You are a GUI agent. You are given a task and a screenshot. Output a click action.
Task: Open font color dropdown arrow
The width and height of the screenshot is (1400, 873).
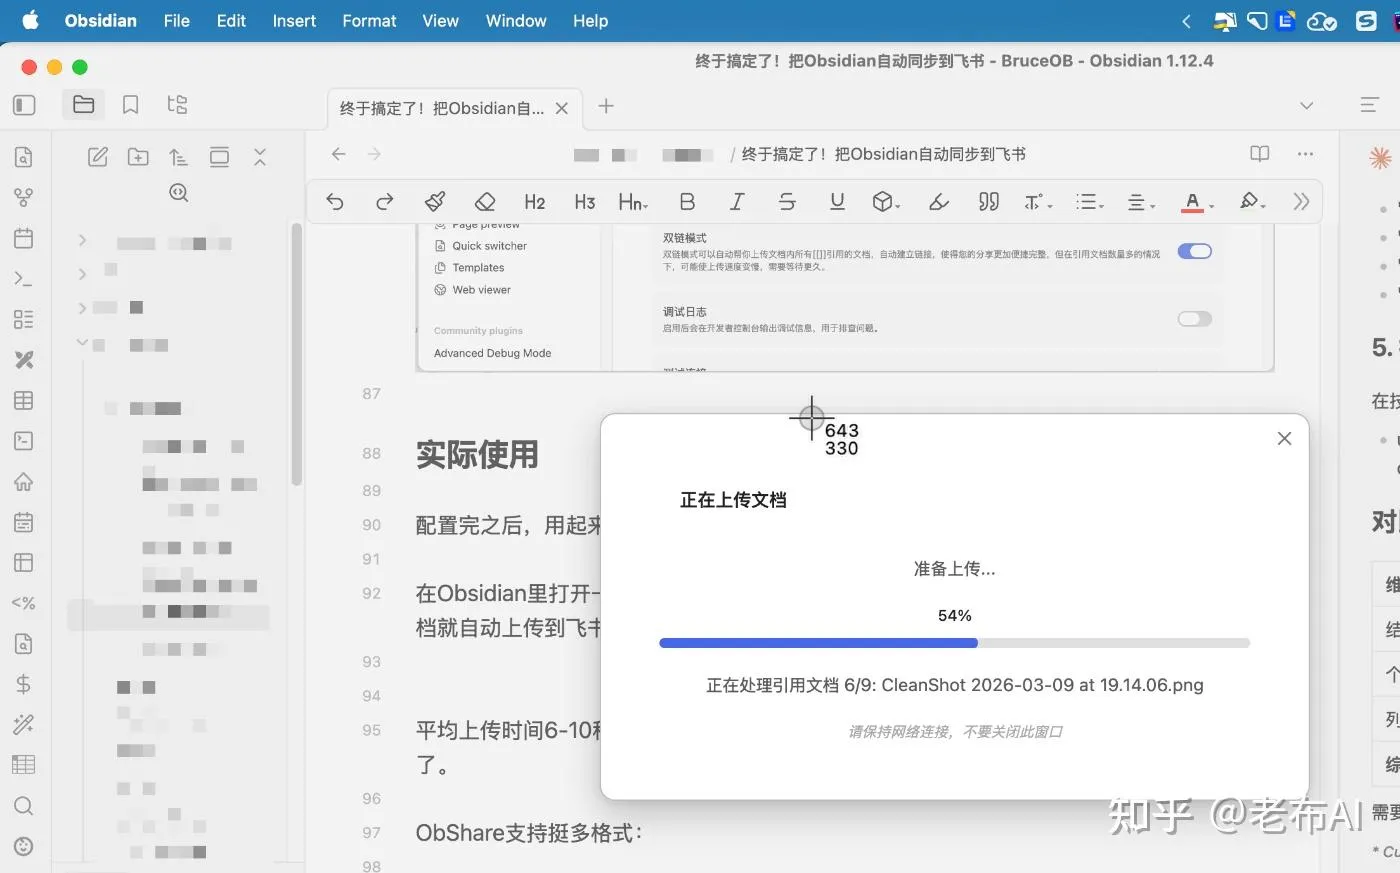[1212, 206]
